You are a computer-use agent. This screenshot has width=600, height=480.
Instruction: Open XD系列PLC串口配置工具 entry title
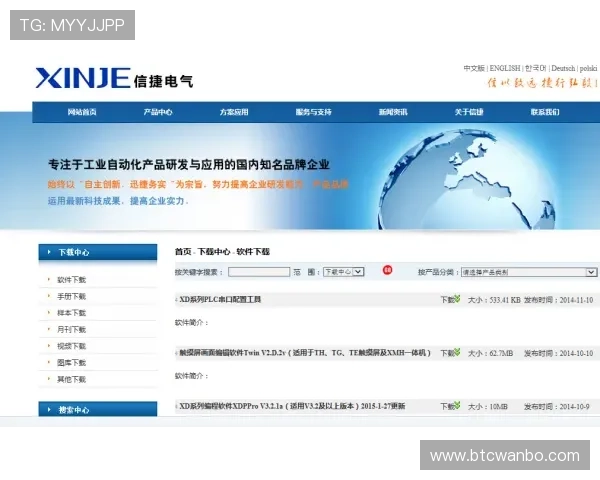pos(220,299)
